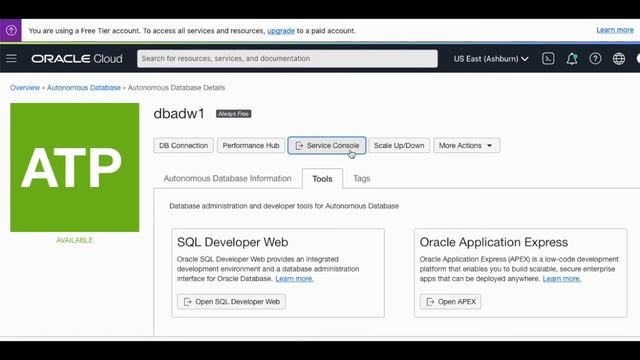Click the dbadw1 database name
This screenshot has height=360, width=640.
point(179,113)
